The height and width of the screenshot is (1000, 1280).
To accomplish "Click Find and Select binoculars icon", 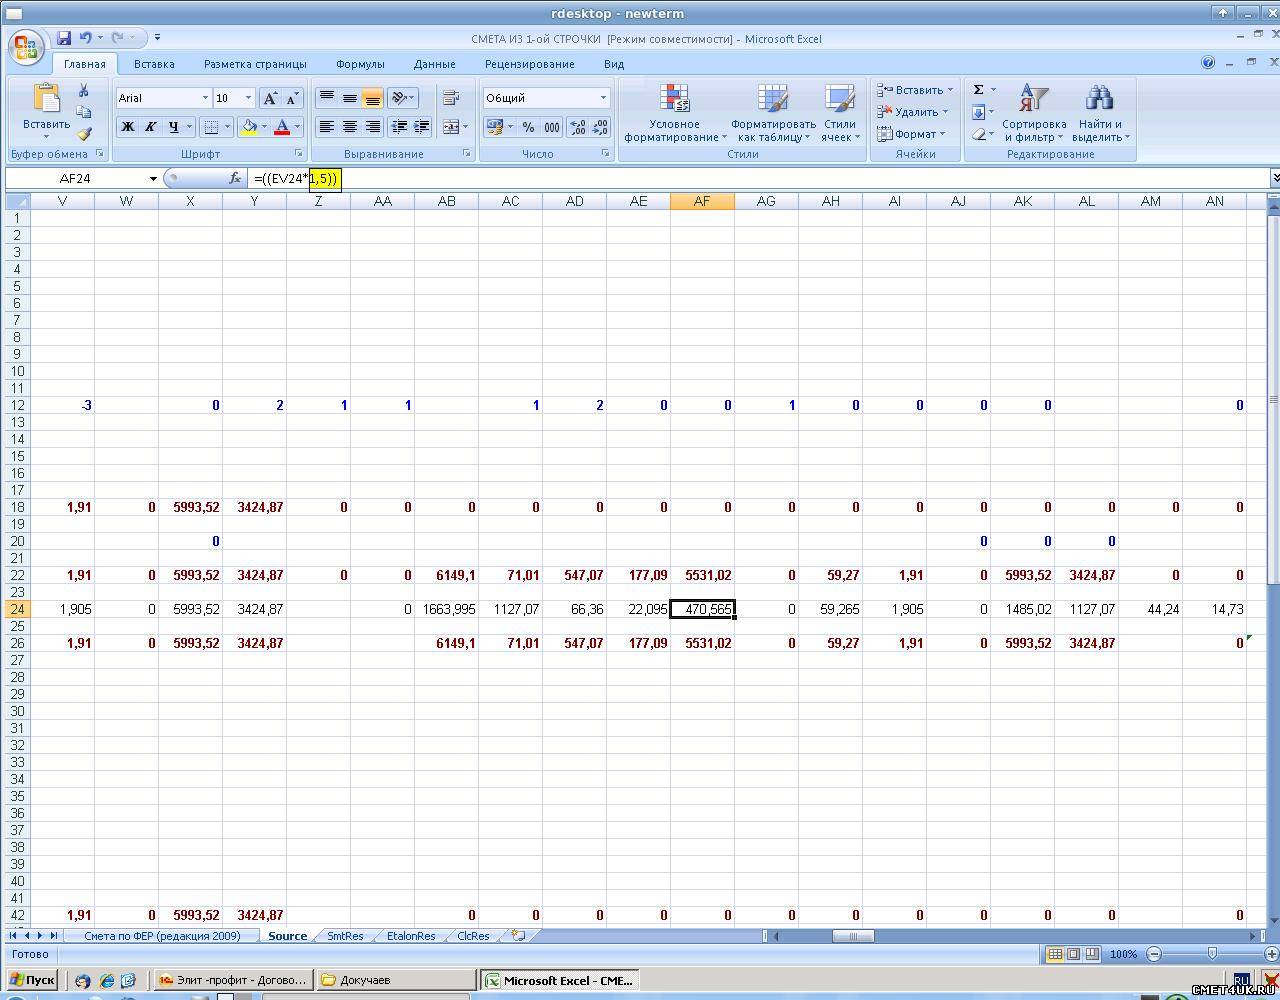I will click(x=1099, y=112).
